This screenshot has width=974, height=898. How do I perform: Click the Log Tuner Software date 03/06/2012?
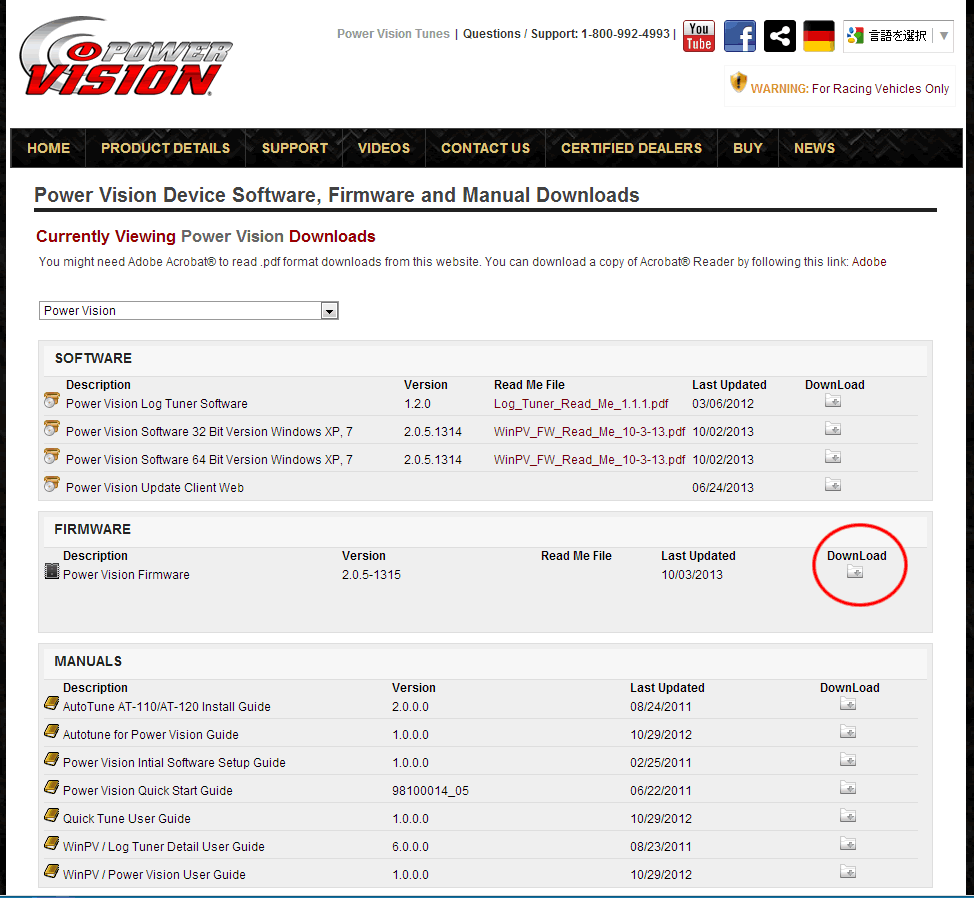point(723,404)
